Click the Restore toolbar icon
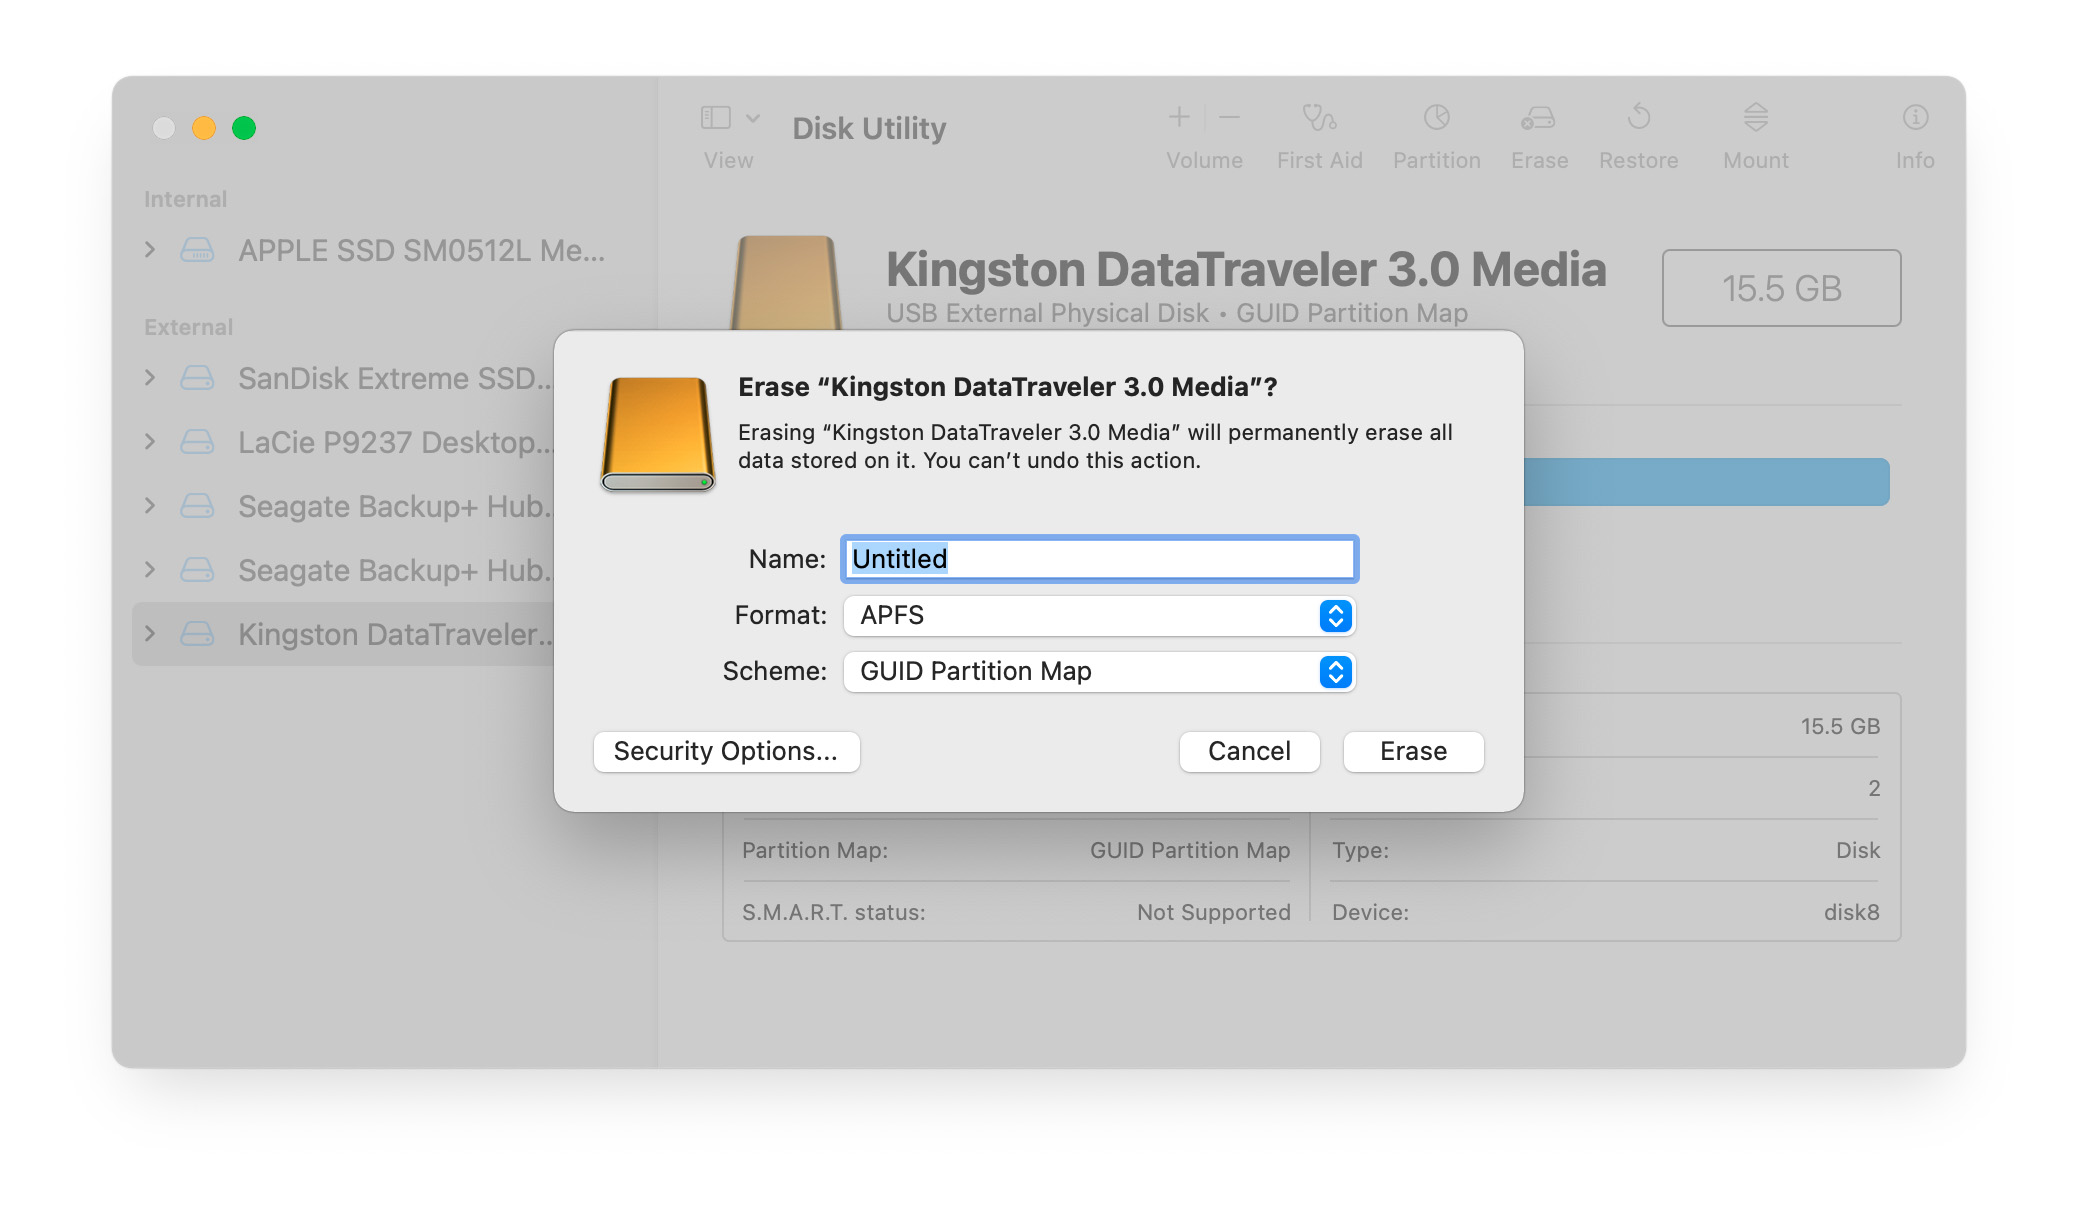This screenshot has width=2078, height=1216. [1638, 119]
